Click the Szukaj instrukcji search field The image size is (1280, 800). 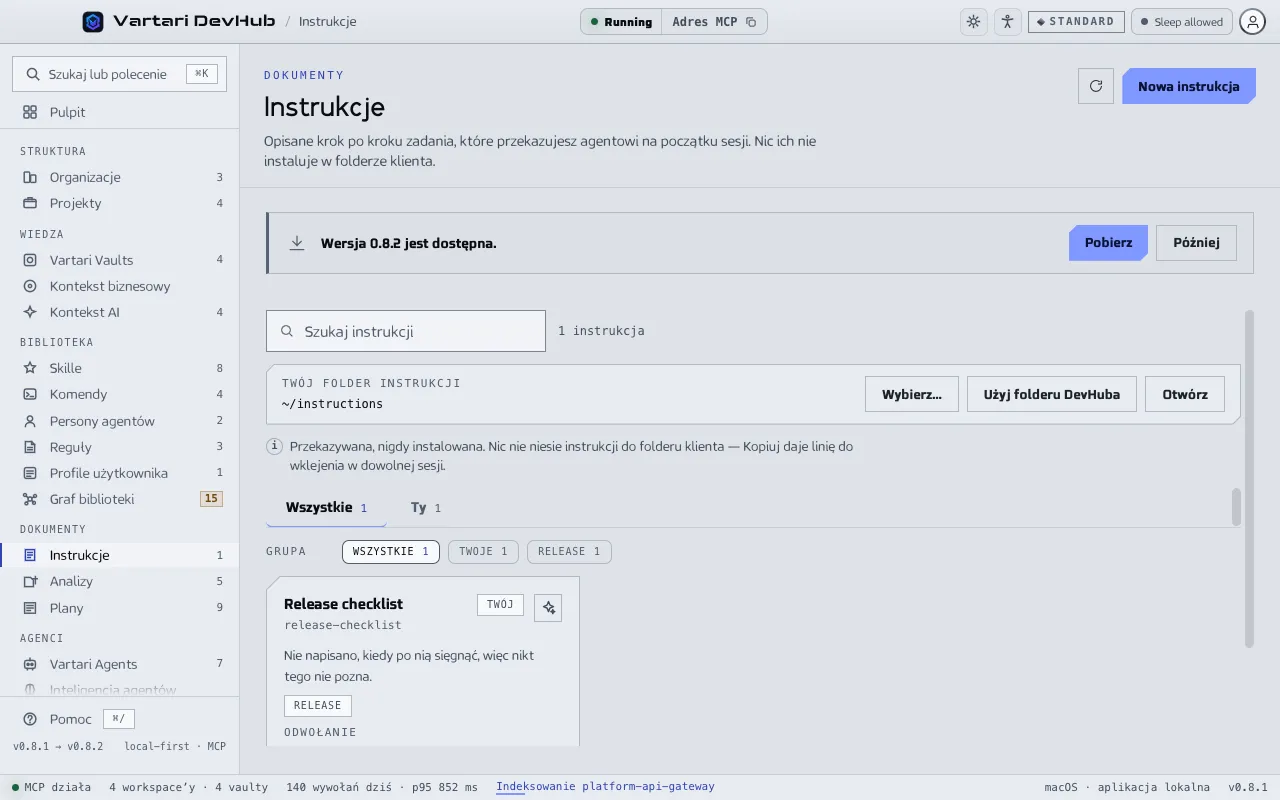coord(406,331)
